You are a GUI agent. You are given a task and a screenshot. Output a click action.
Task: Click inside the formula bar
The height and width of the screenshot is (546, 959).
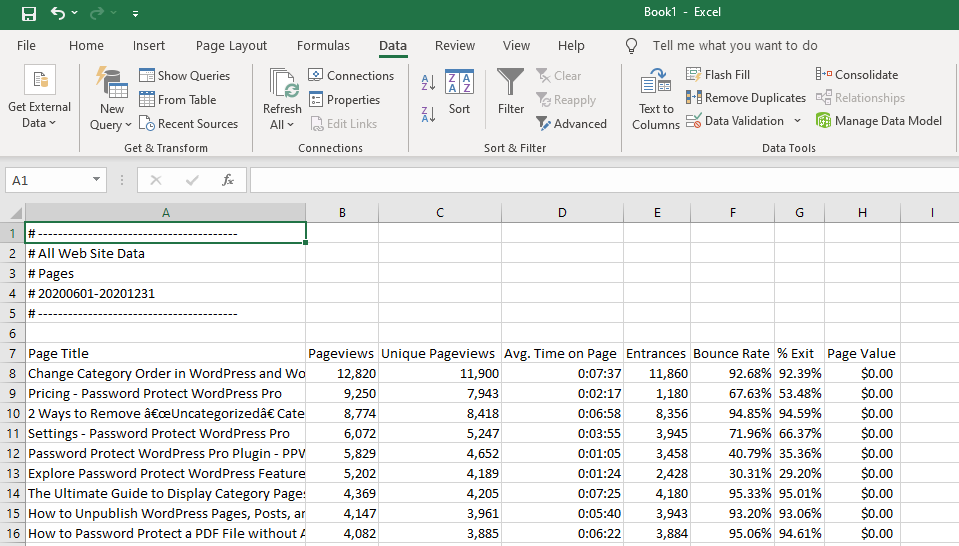[604, 180]
